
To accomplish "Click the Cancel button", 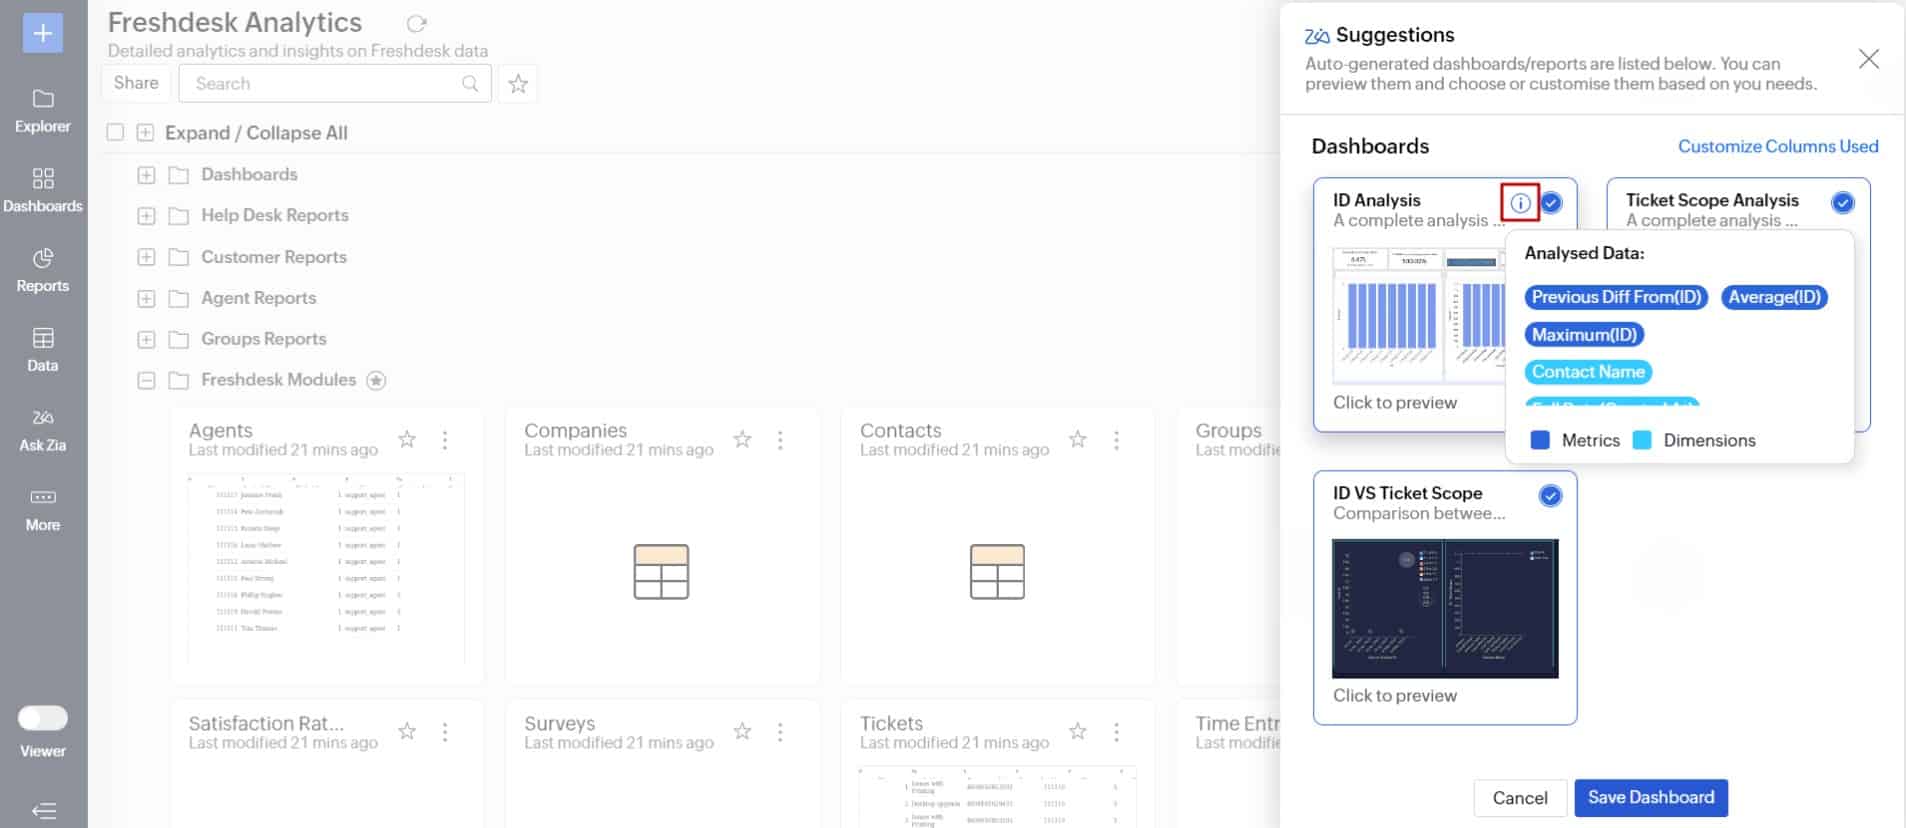I will [x=1520, y=798].
